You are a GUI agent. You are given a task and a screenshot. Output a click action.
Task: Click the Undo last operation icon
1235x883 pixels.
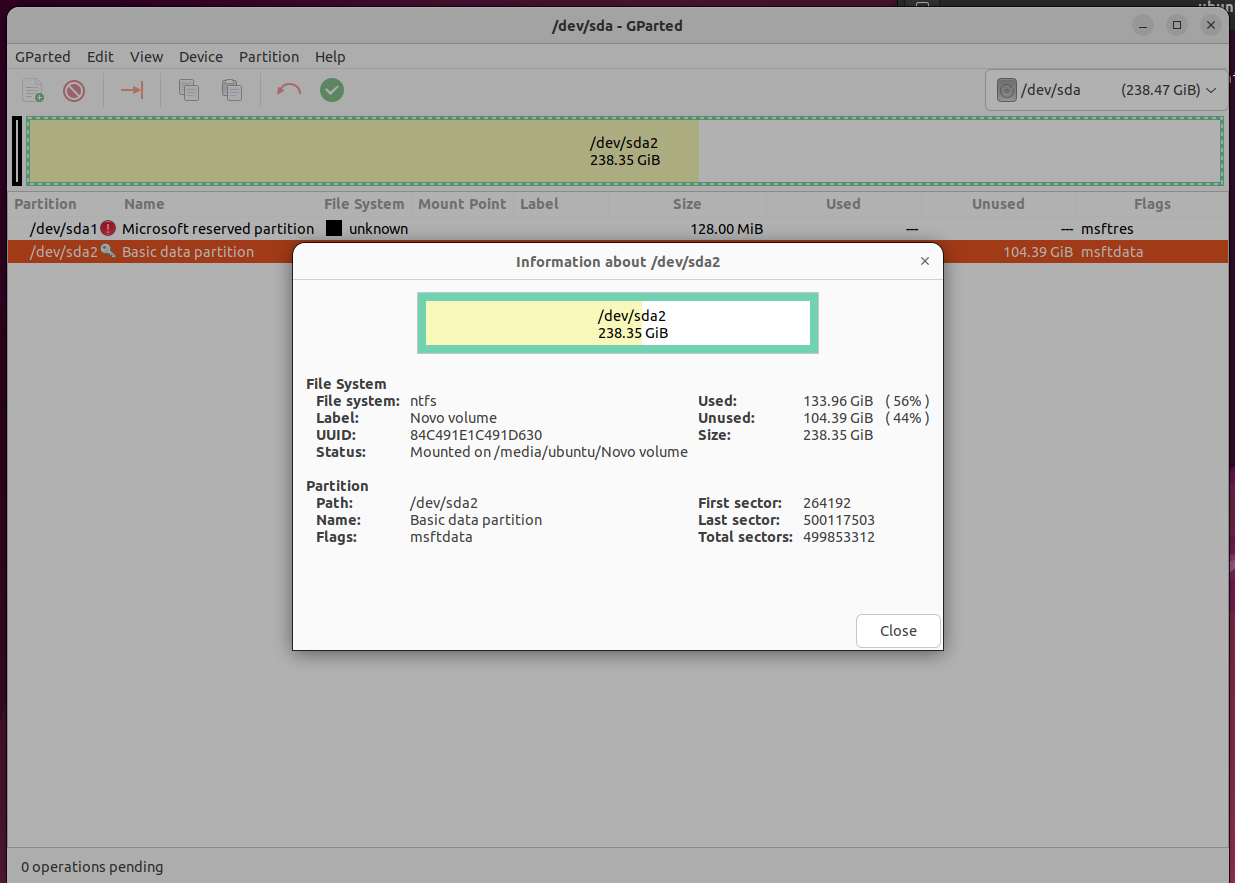pyautogui.click(x=289, y=91)
